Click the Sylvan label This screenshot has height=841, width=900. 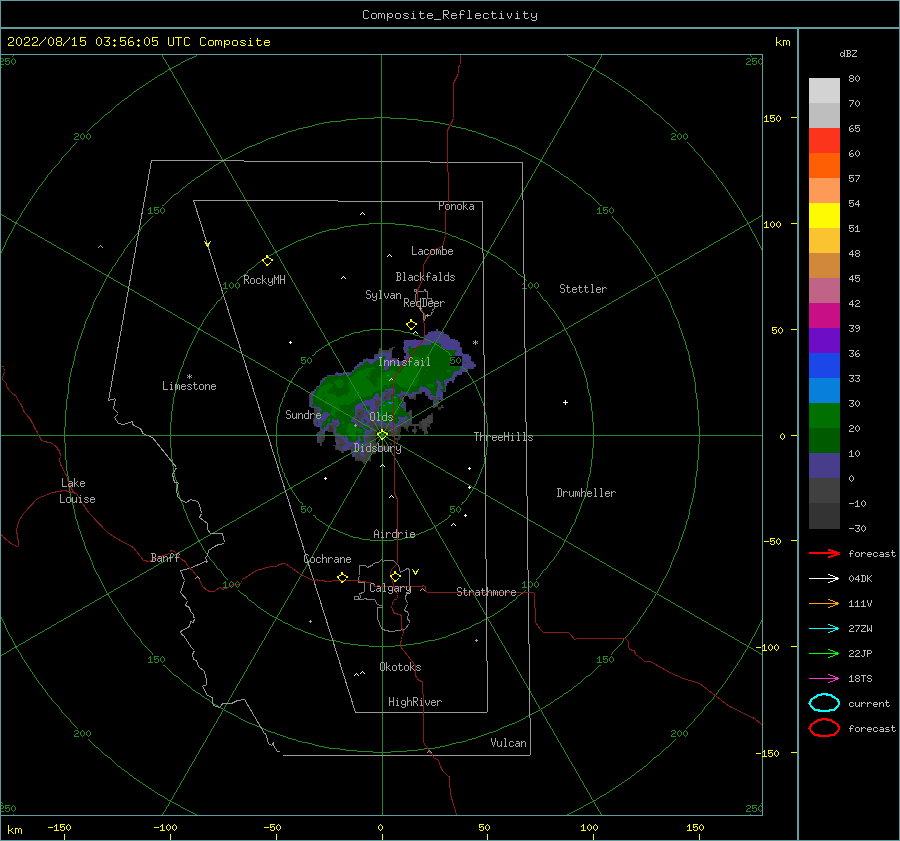coord(383,295)
